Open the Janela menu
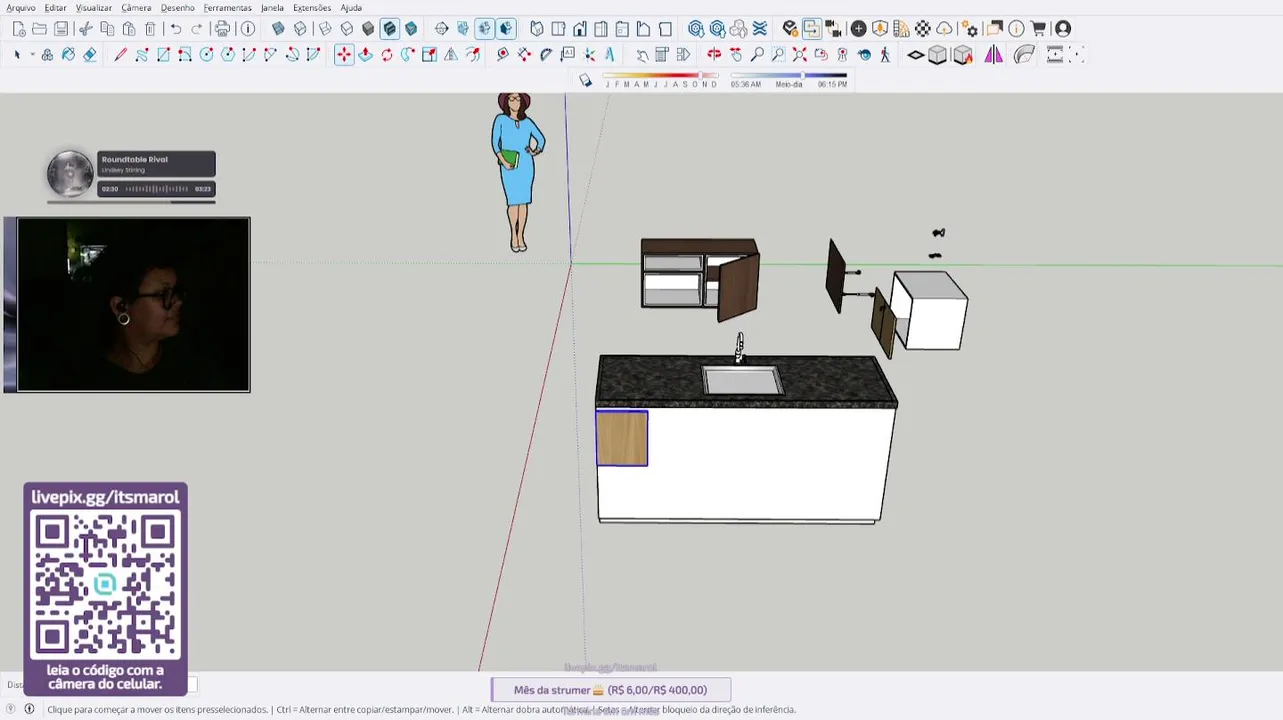This screenshot has width=1283, height=720. click(x=272, y=8)
